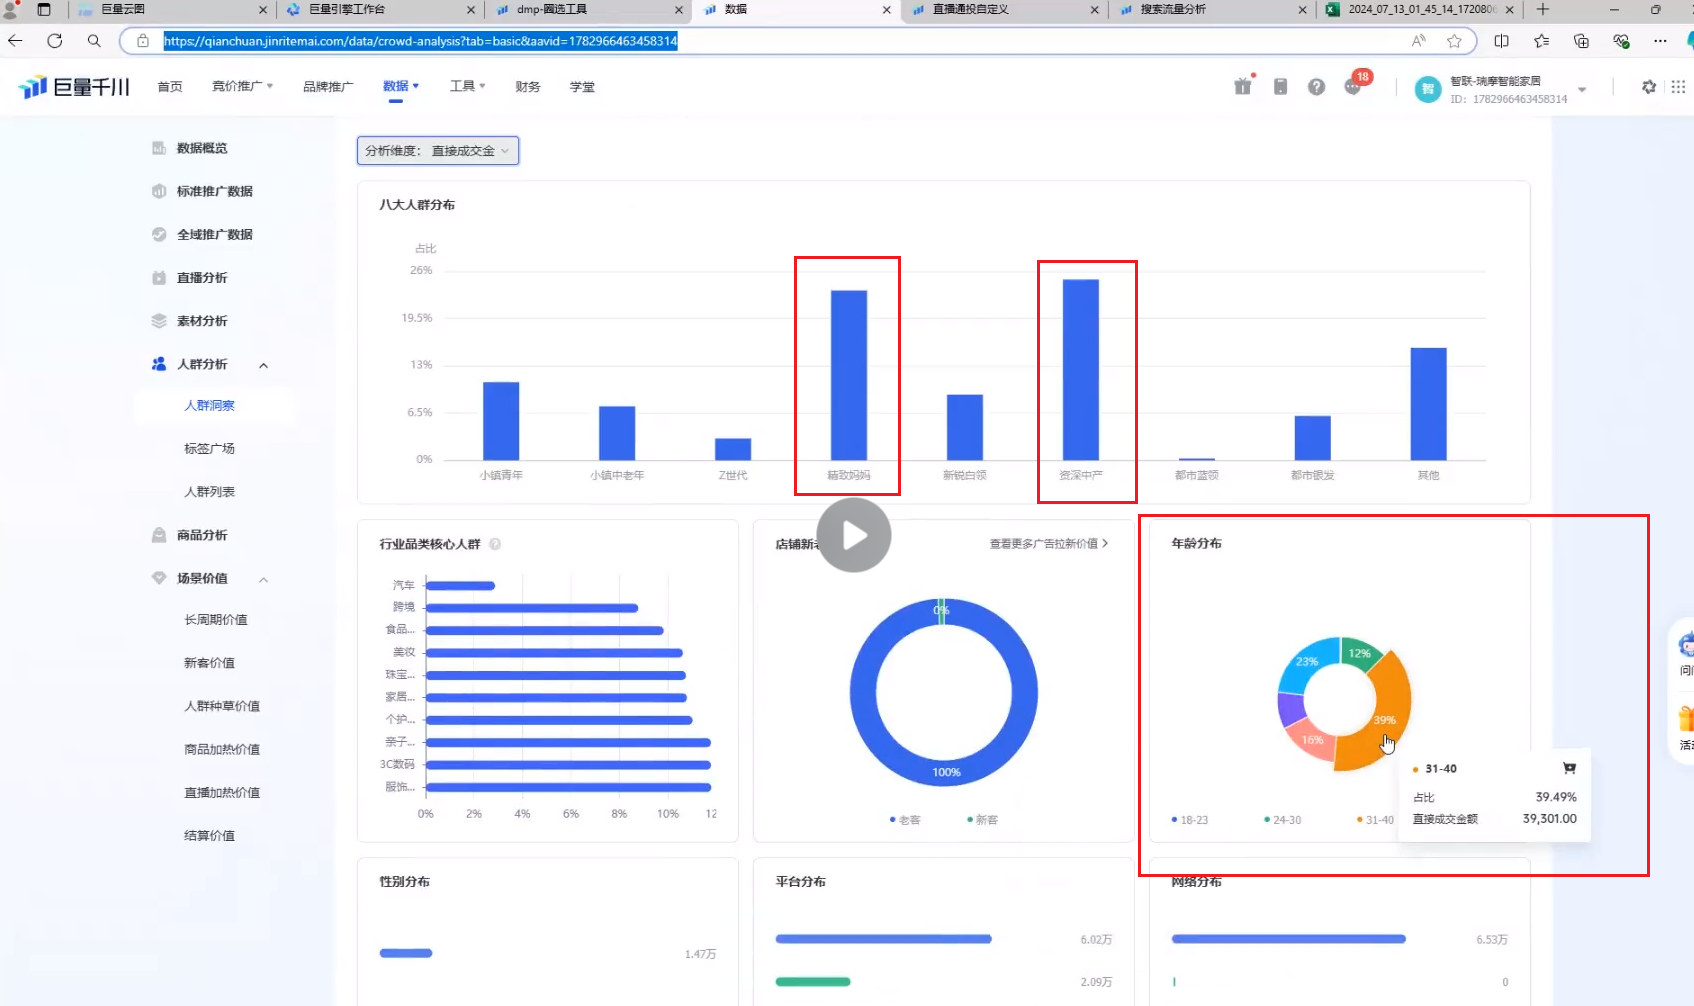Open the 竞价推广 top menu
1694x1006 pixels.
point(242,87)
